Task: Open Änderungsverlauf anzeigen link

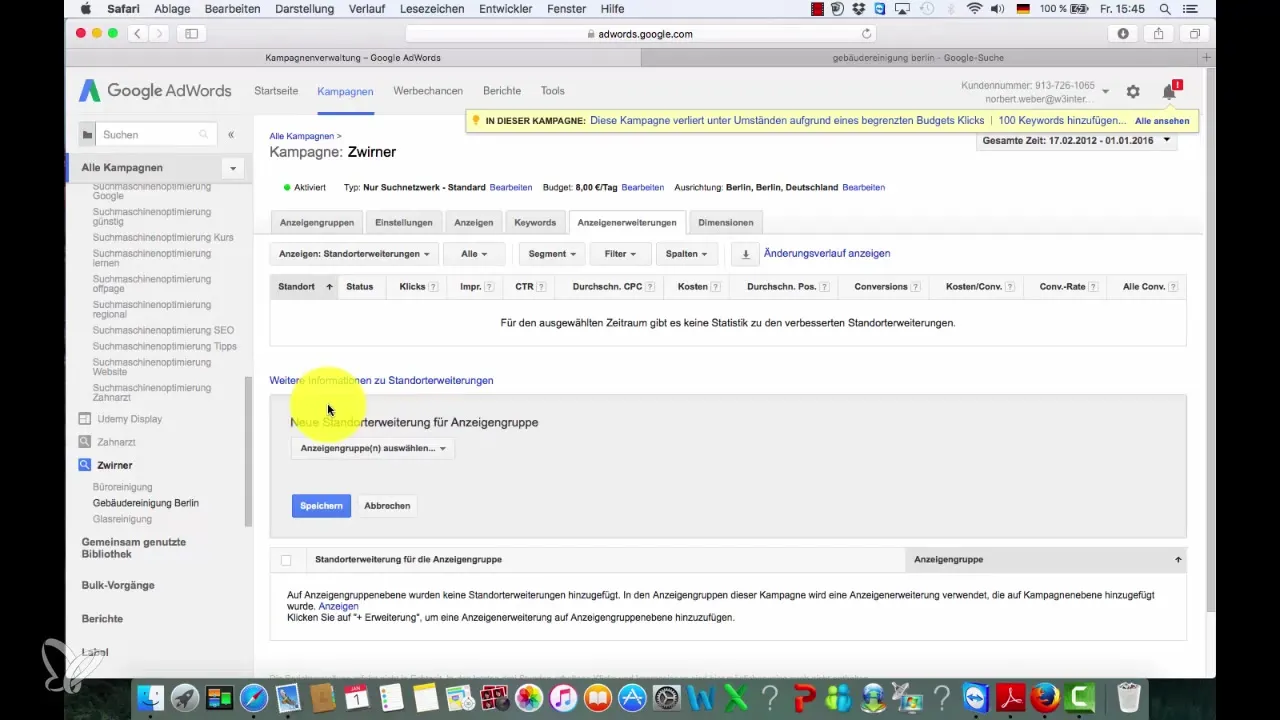Action: 826,254
